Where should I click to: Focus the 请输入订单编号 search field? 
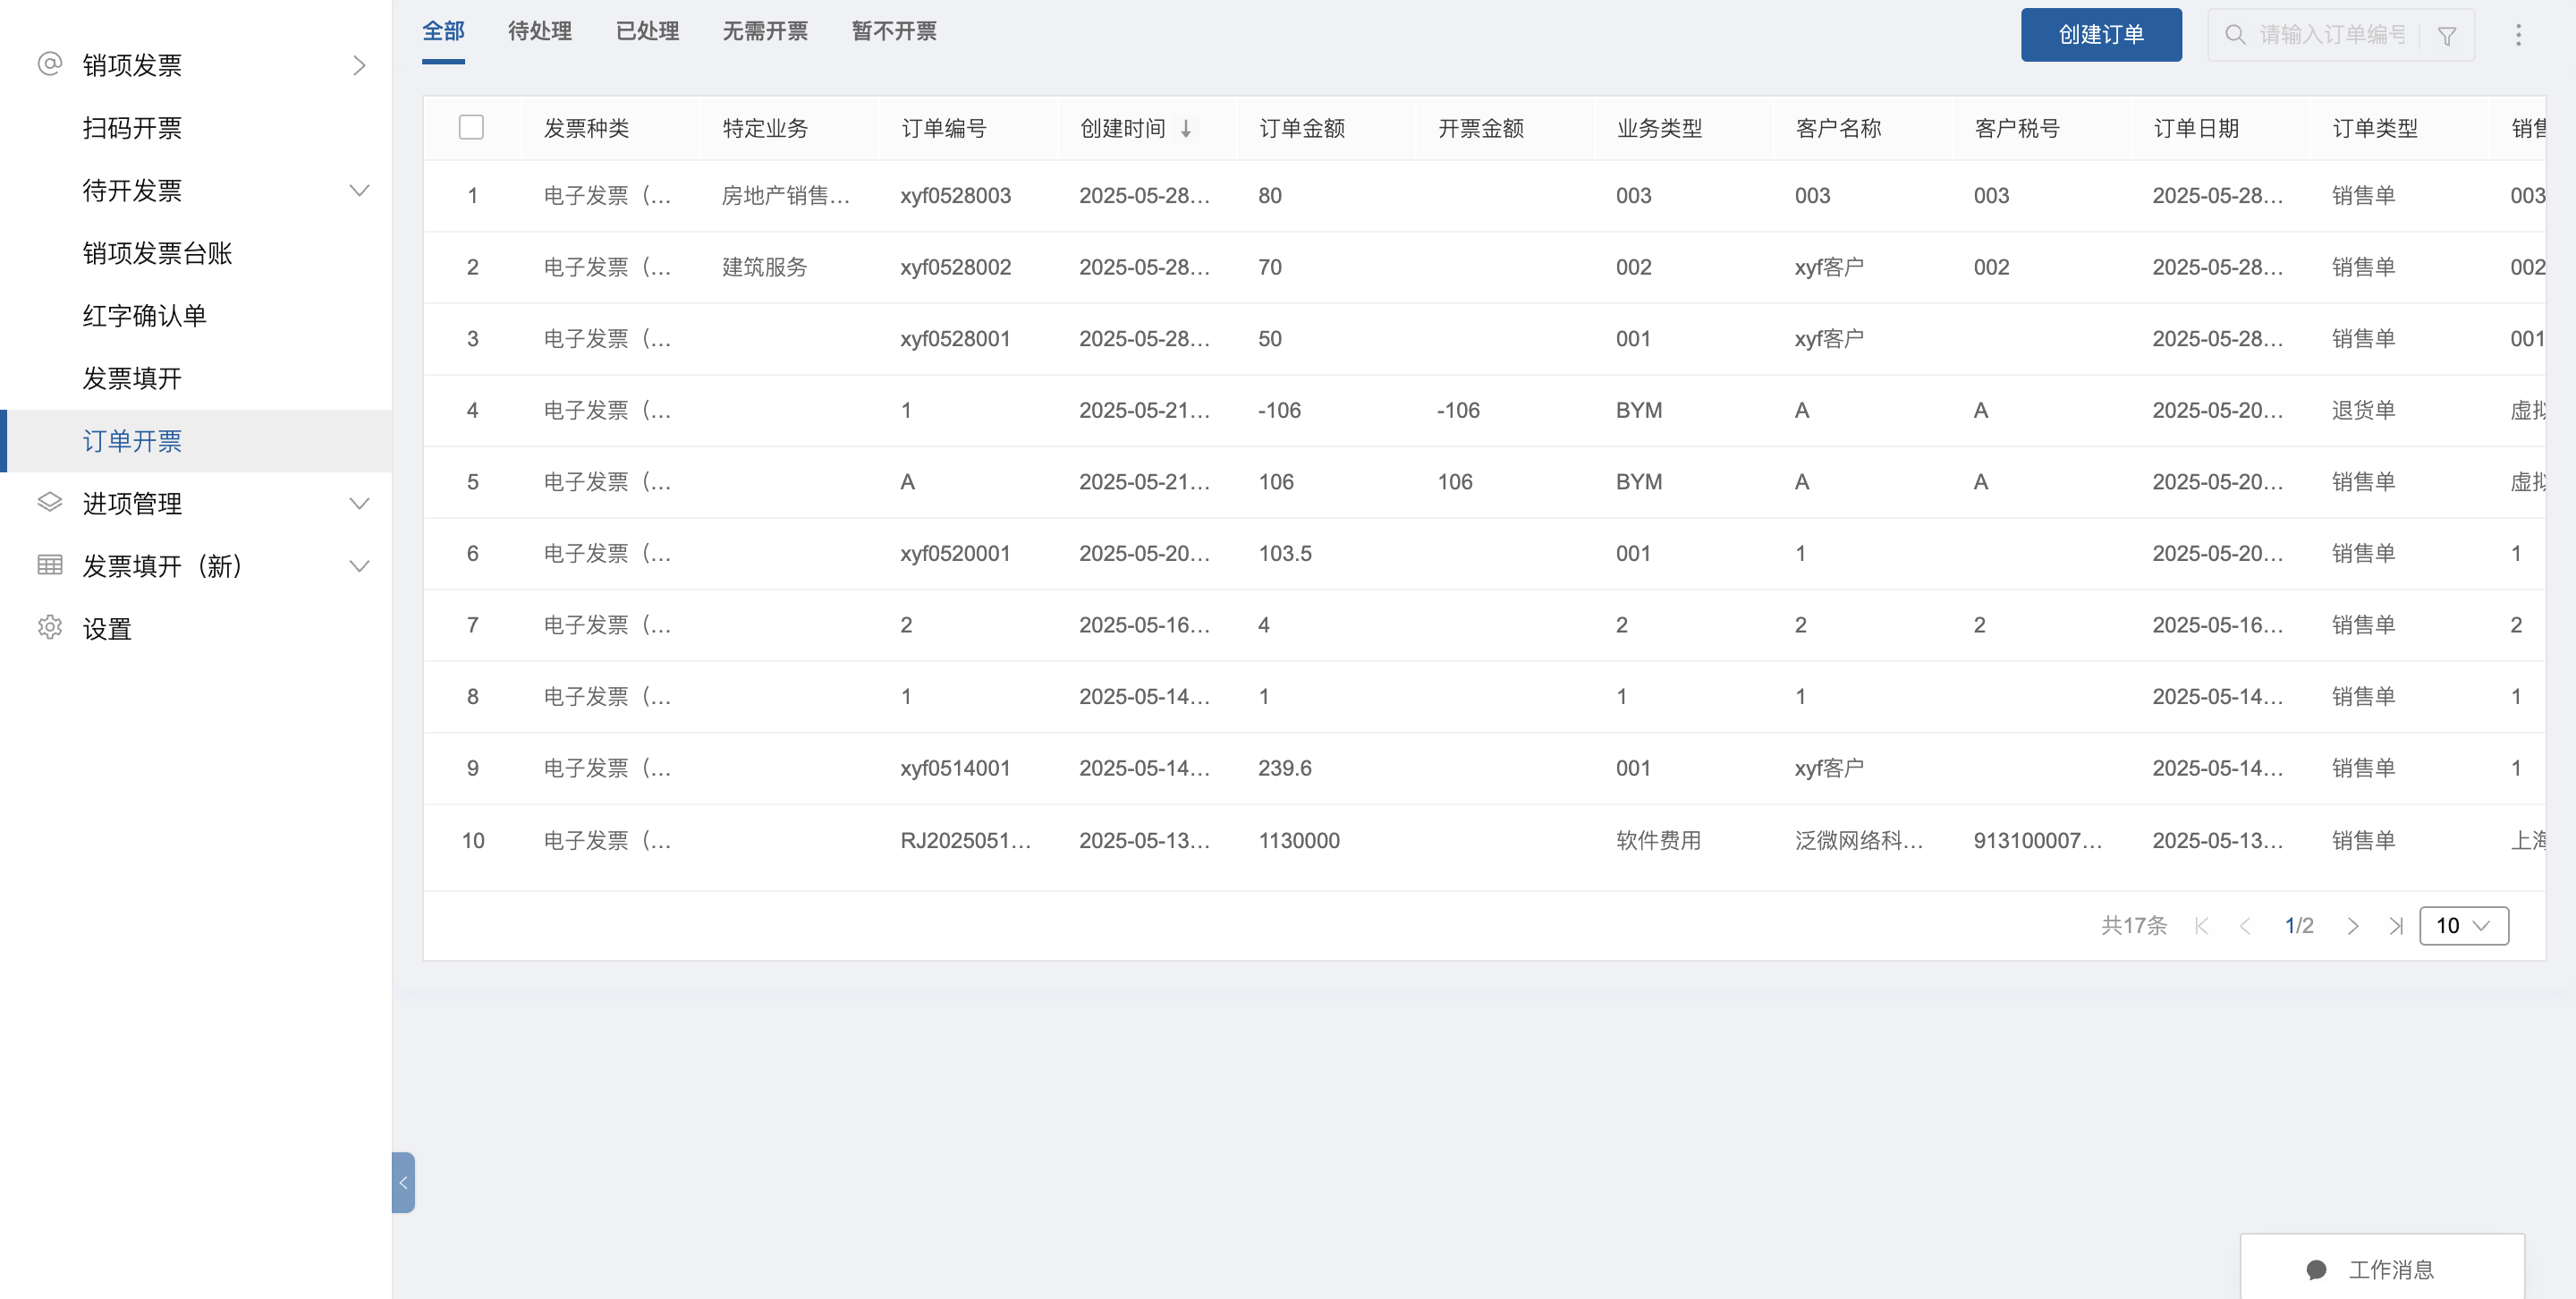coord(2331,35)
